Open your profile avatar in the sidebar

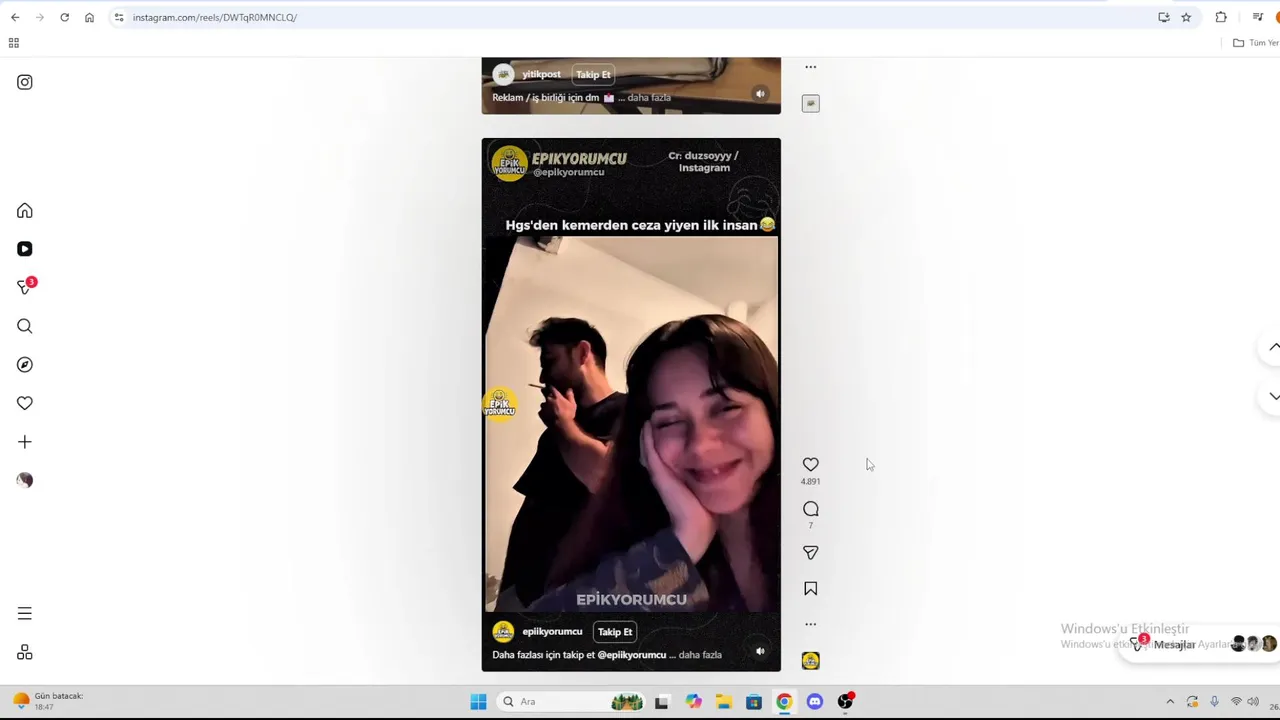pyautogui.click(x=25, y=480)
